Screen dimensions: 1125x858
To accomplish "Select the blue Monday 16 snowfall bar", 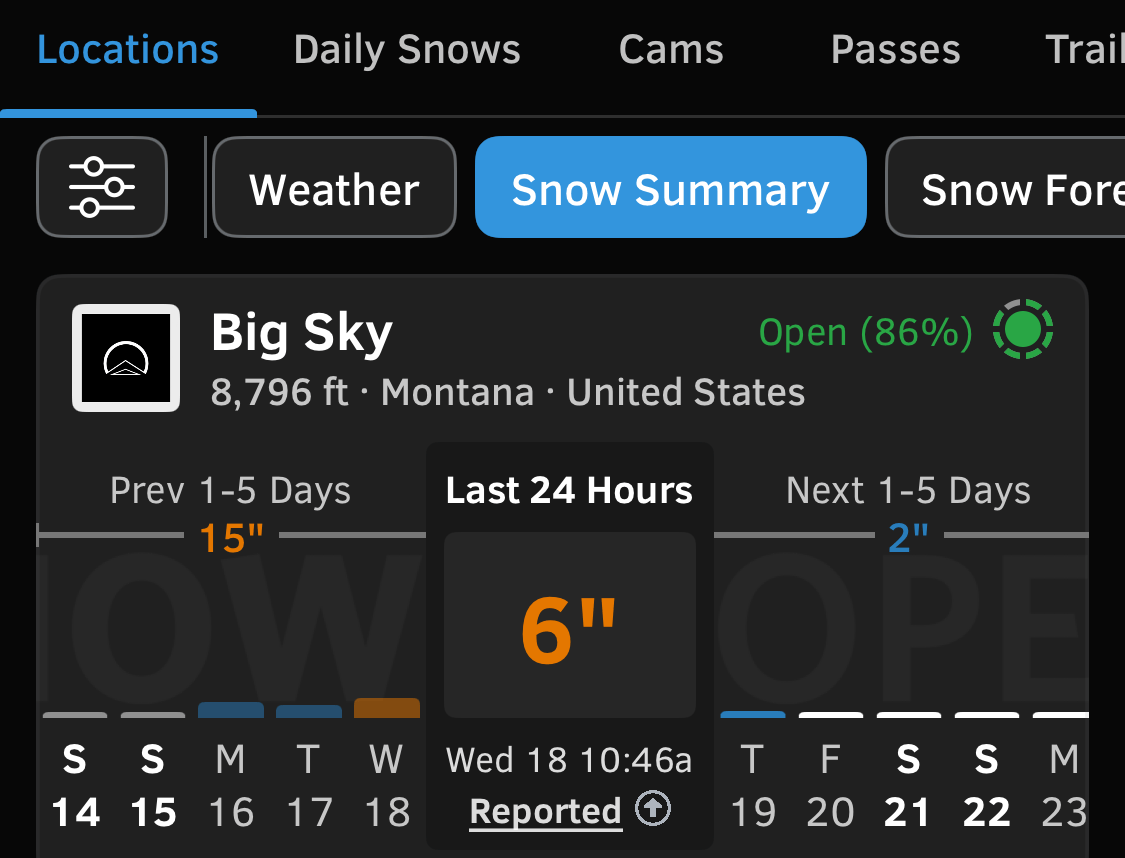I will (x=231, y=710).
